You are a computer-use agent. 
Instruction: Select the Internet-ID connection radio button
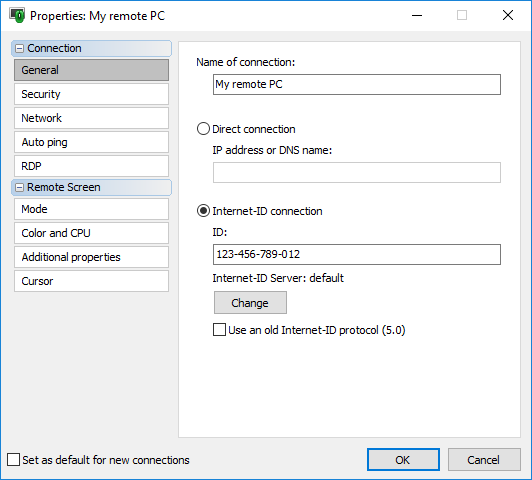[203, 211]
